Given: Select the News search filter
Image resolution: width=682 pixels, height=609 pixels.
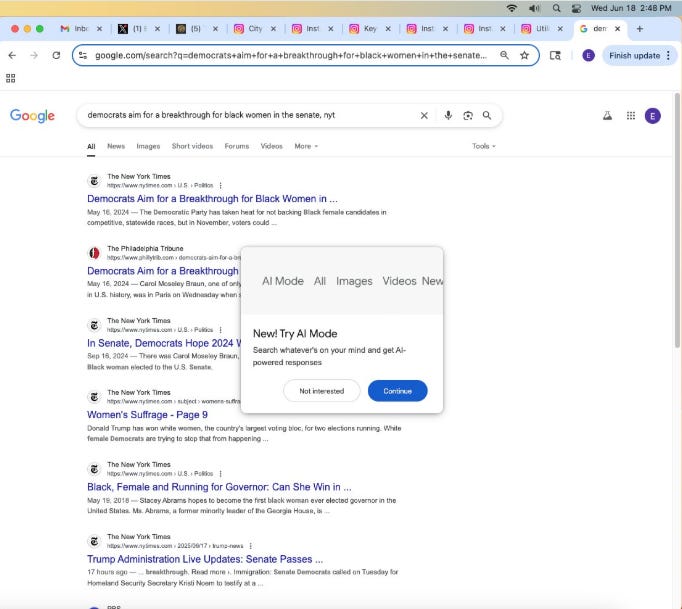Looking at the screenshot, I should (116, 146).
